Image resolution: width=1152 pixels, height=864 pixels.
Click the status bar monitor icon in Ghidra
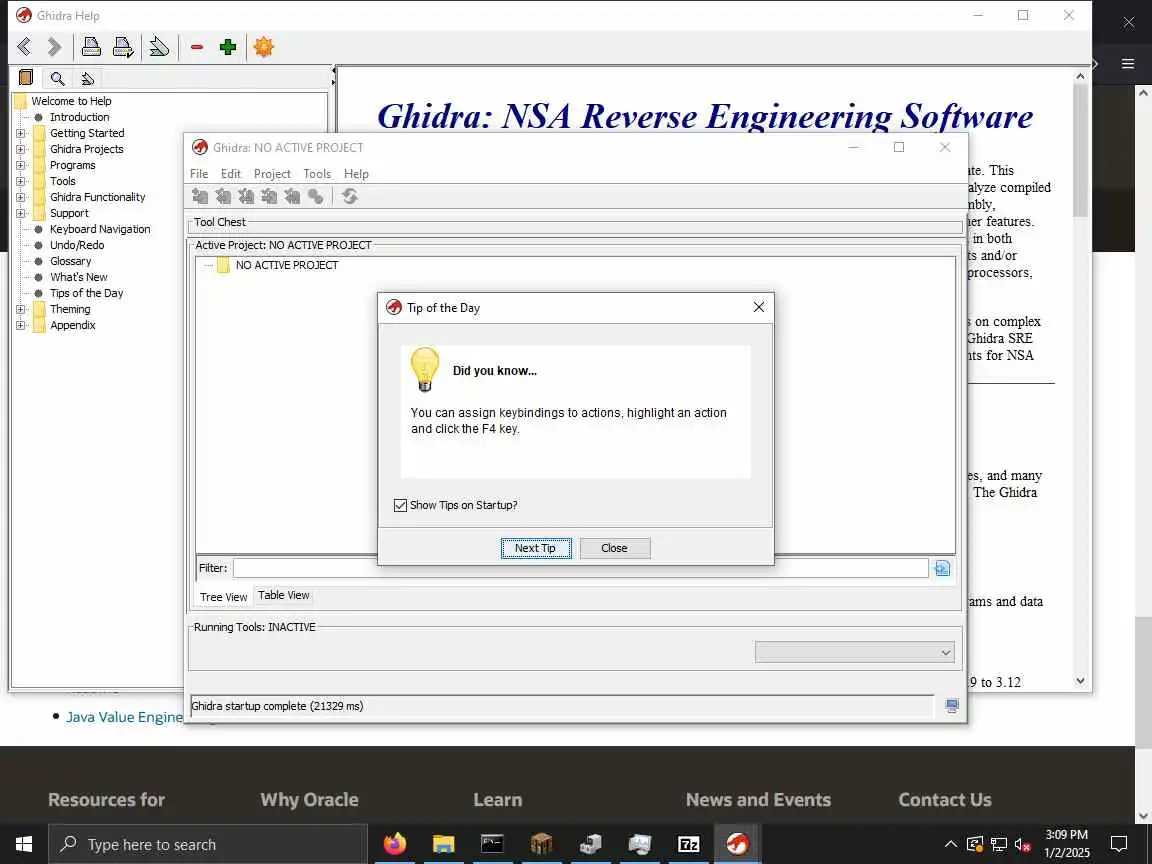(x=951, y=706)
